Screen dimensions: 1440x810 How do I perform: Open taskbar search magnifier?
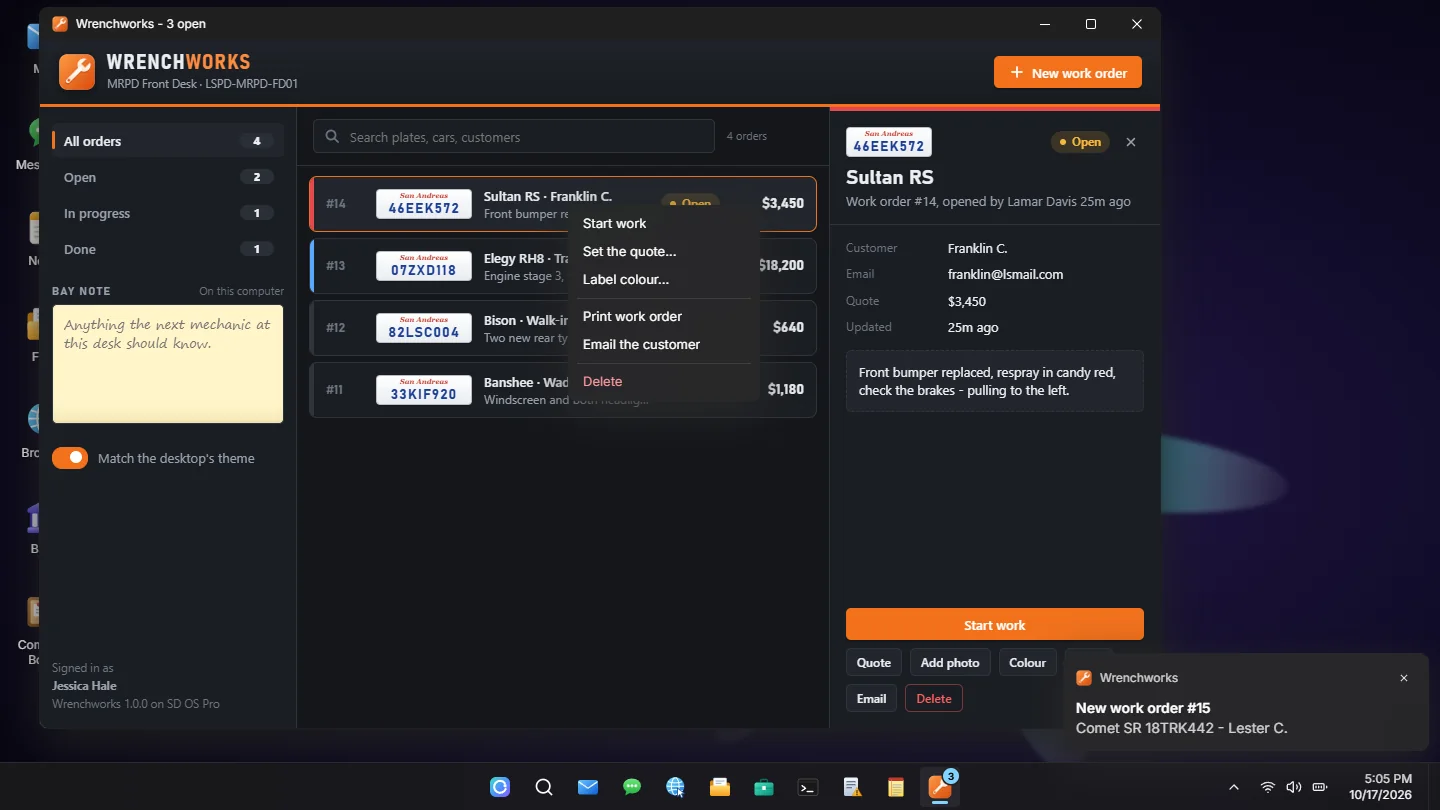click(x=544, y=787)
